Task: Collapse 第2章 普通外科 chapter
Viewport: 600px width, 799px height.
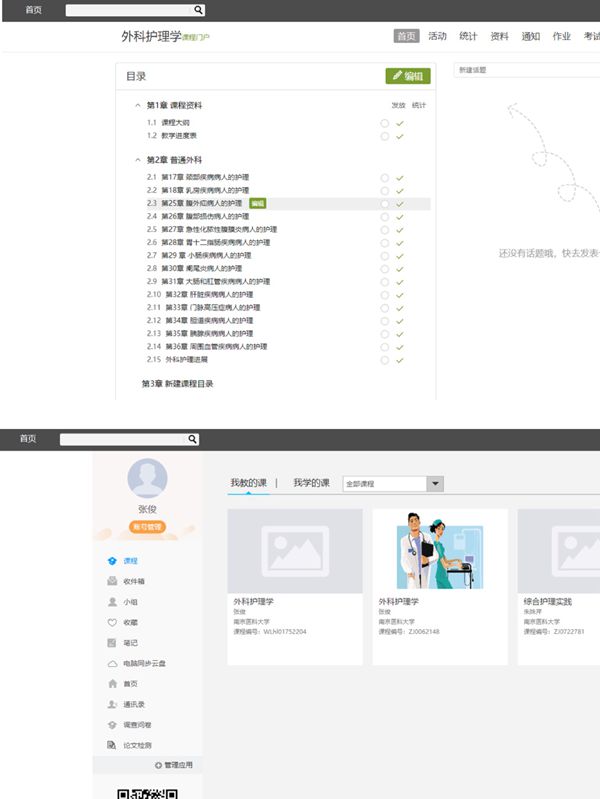Action: (x=138, y=160)
